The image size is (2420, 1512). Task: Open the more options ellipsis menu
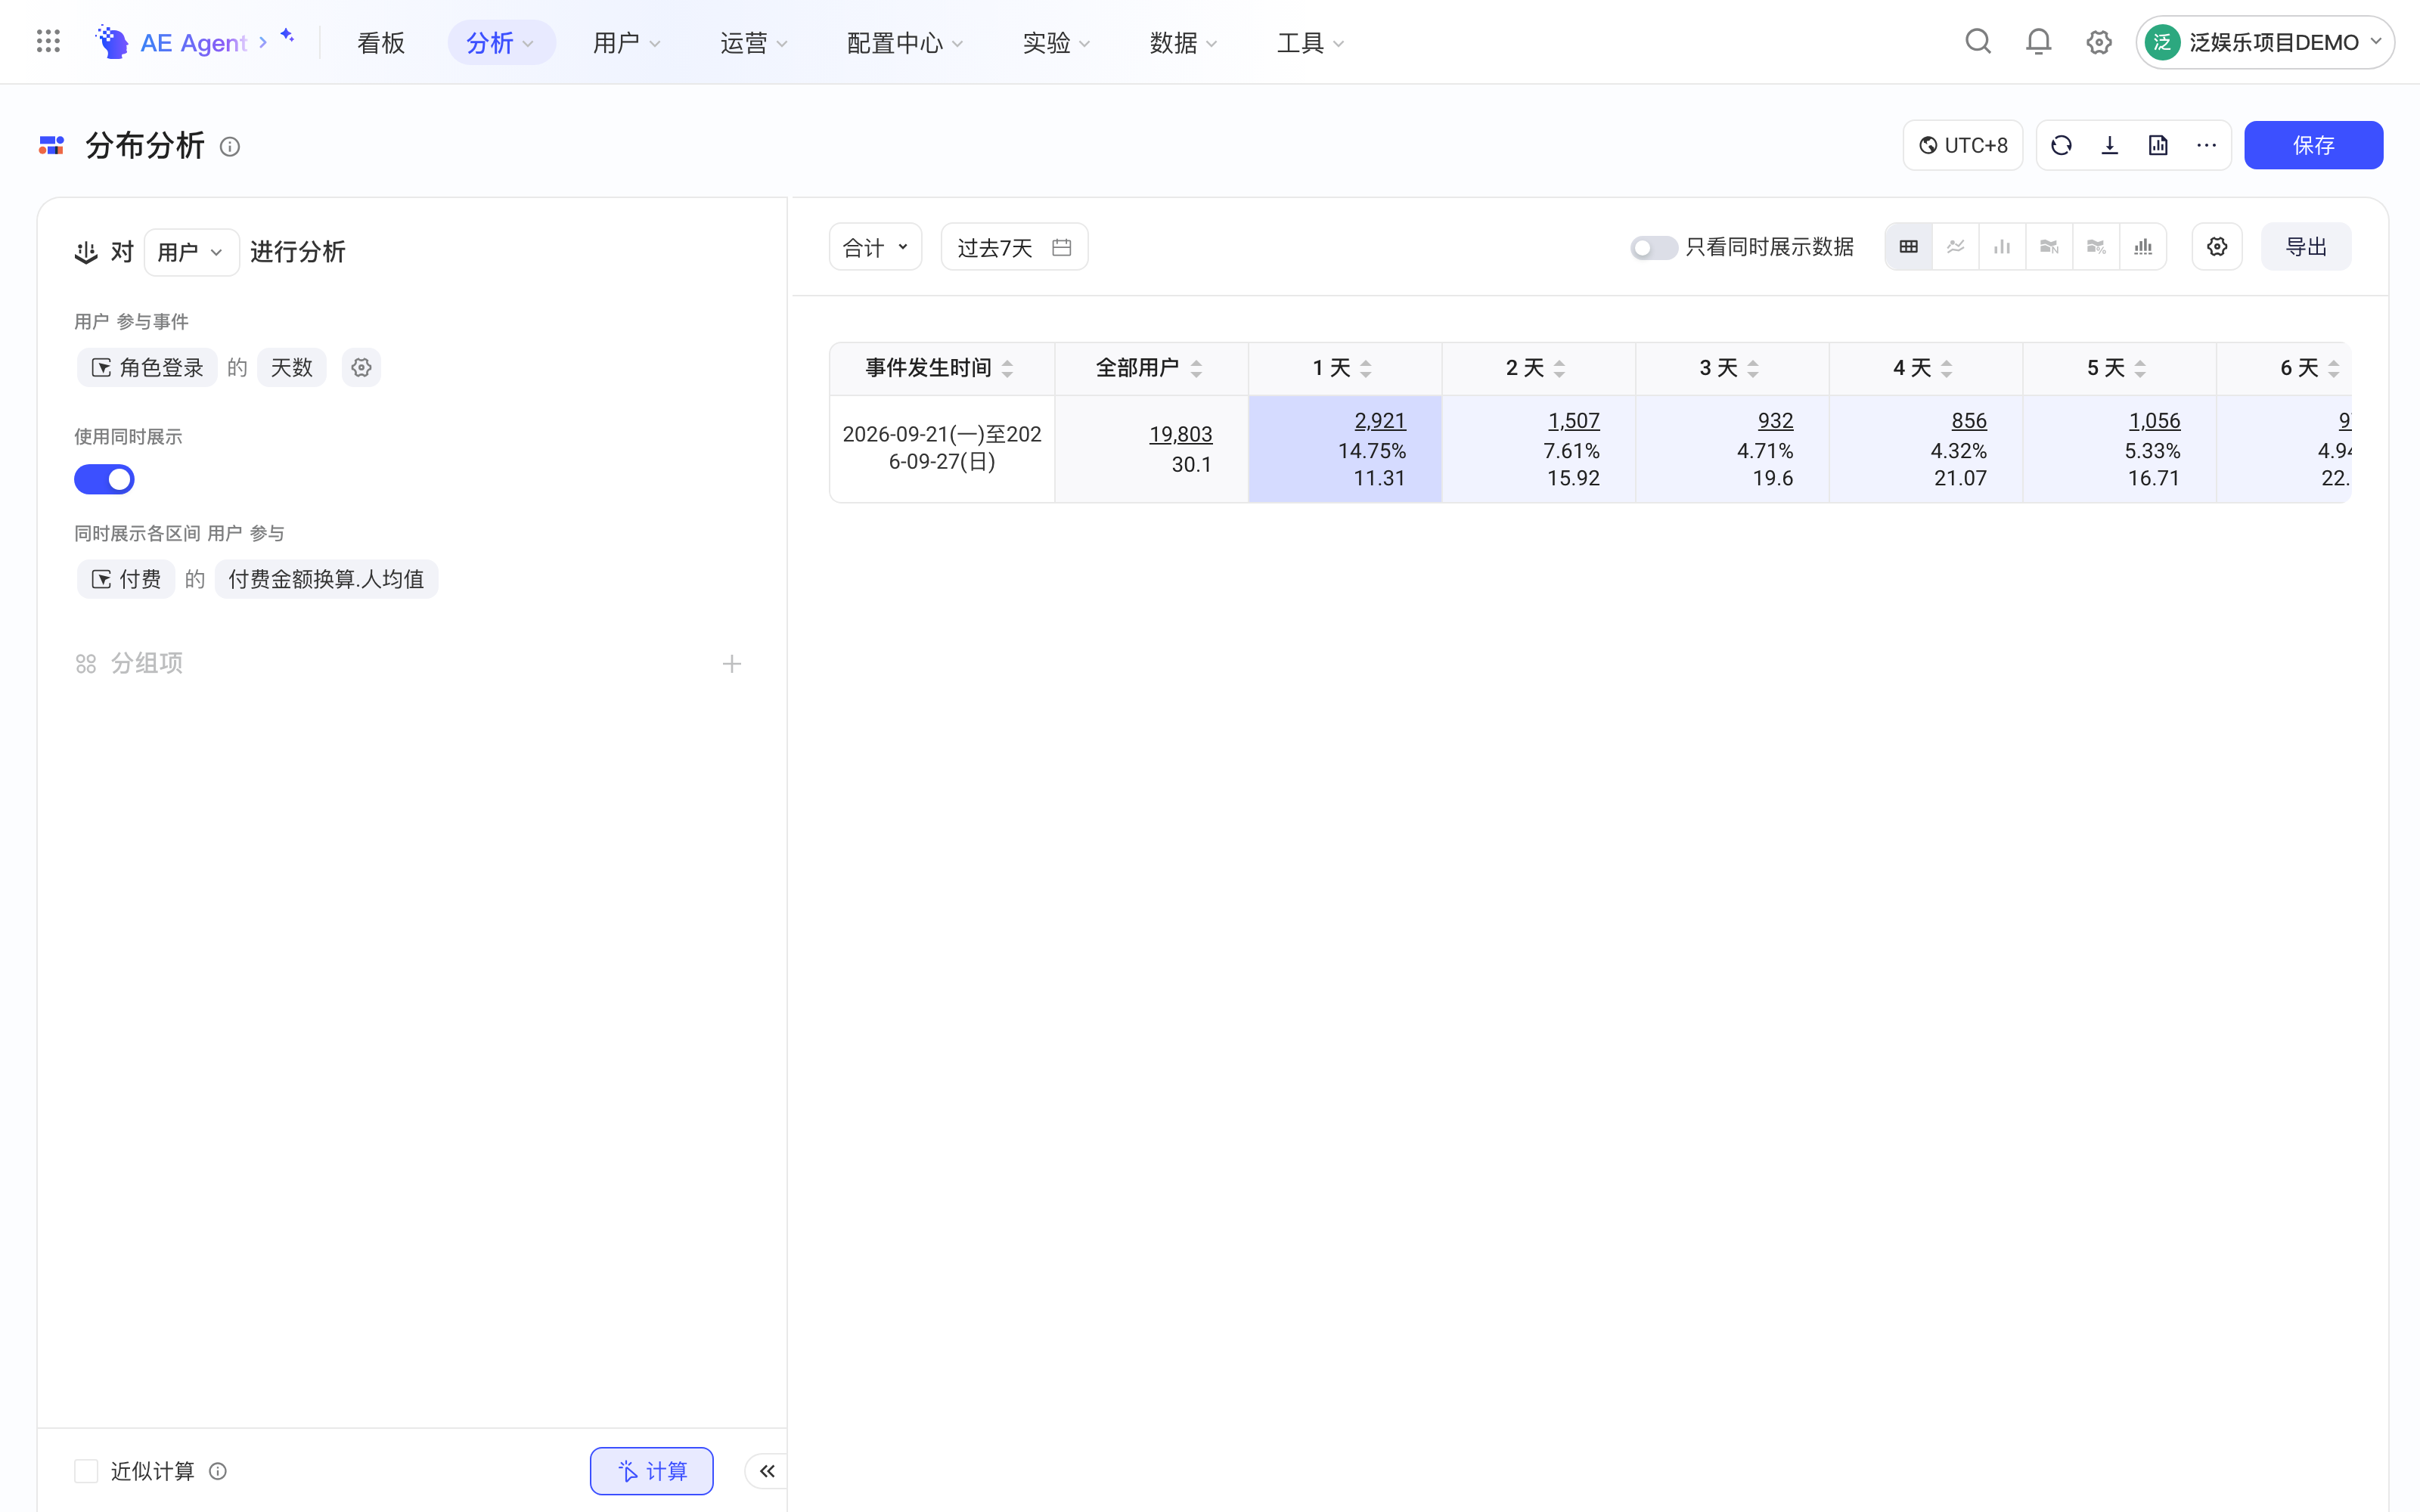[2207, 146]
